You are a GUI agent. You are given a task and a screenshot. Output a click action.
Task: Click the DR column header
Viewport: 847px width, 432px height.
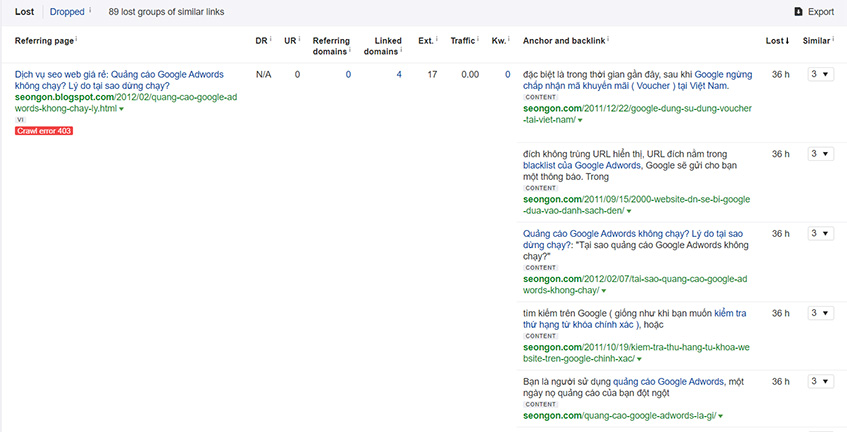pos(261,40)
